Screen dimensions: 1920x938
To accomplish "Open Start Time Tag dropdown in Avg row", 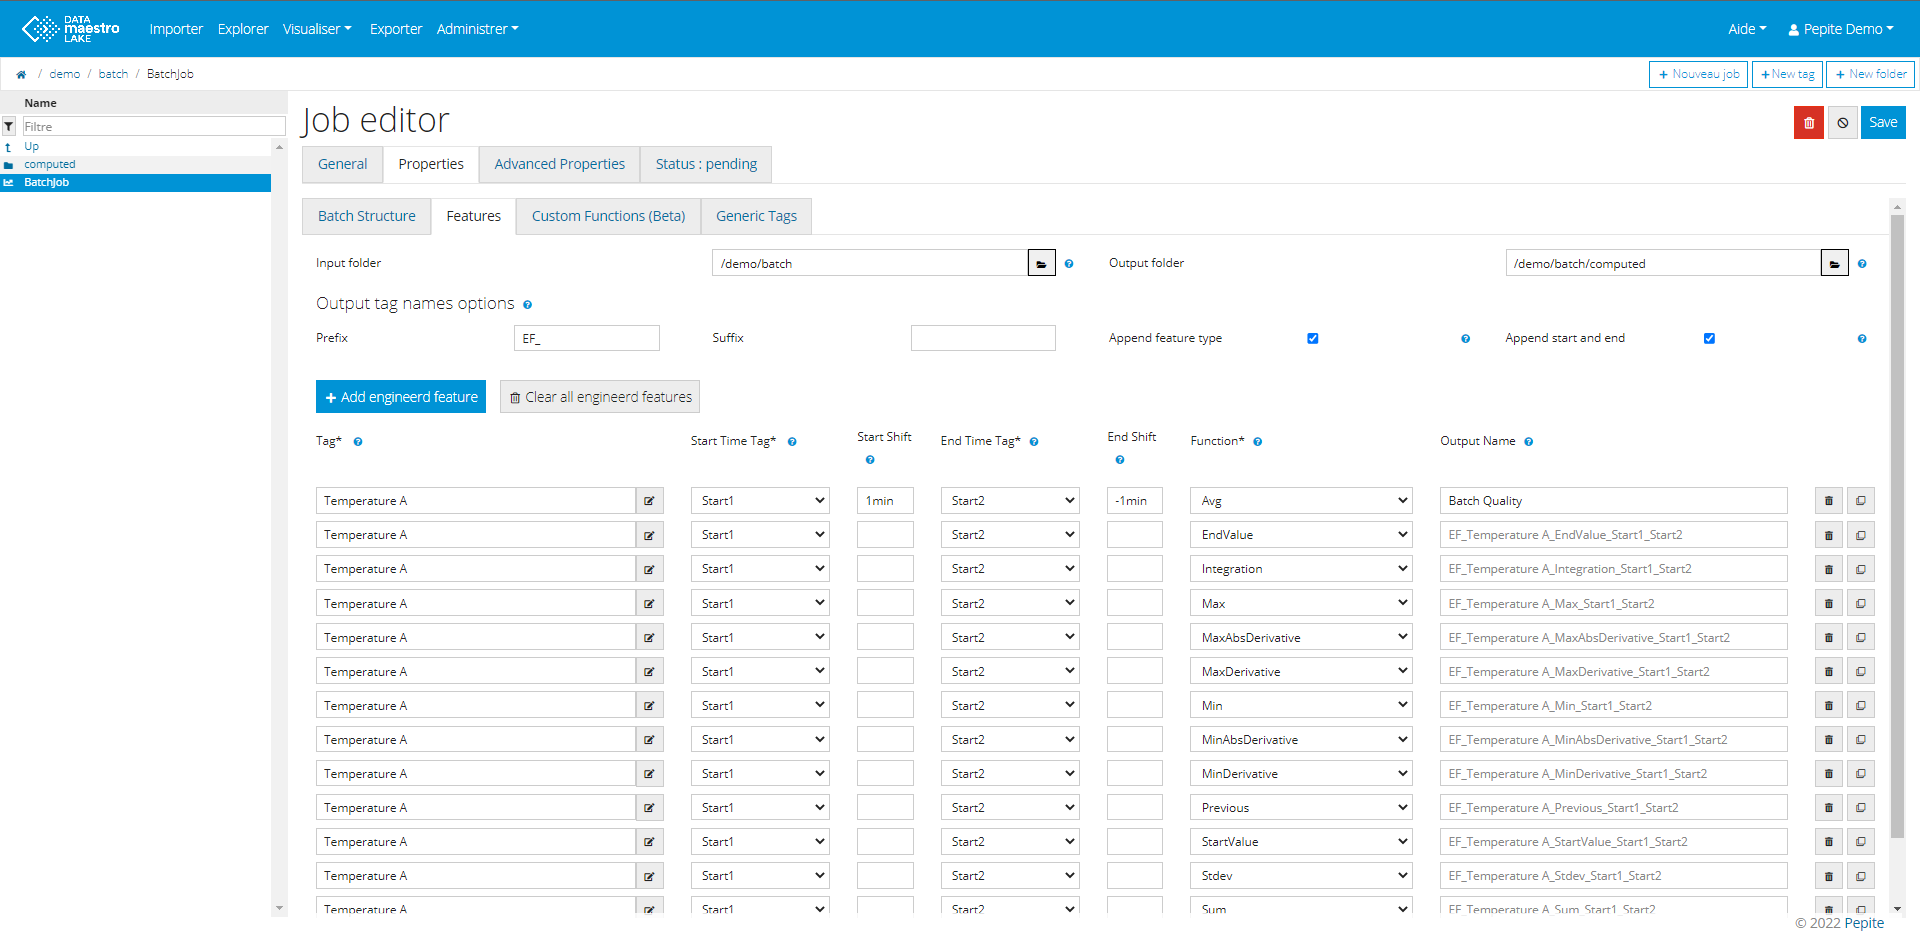I will click(760, 501).
